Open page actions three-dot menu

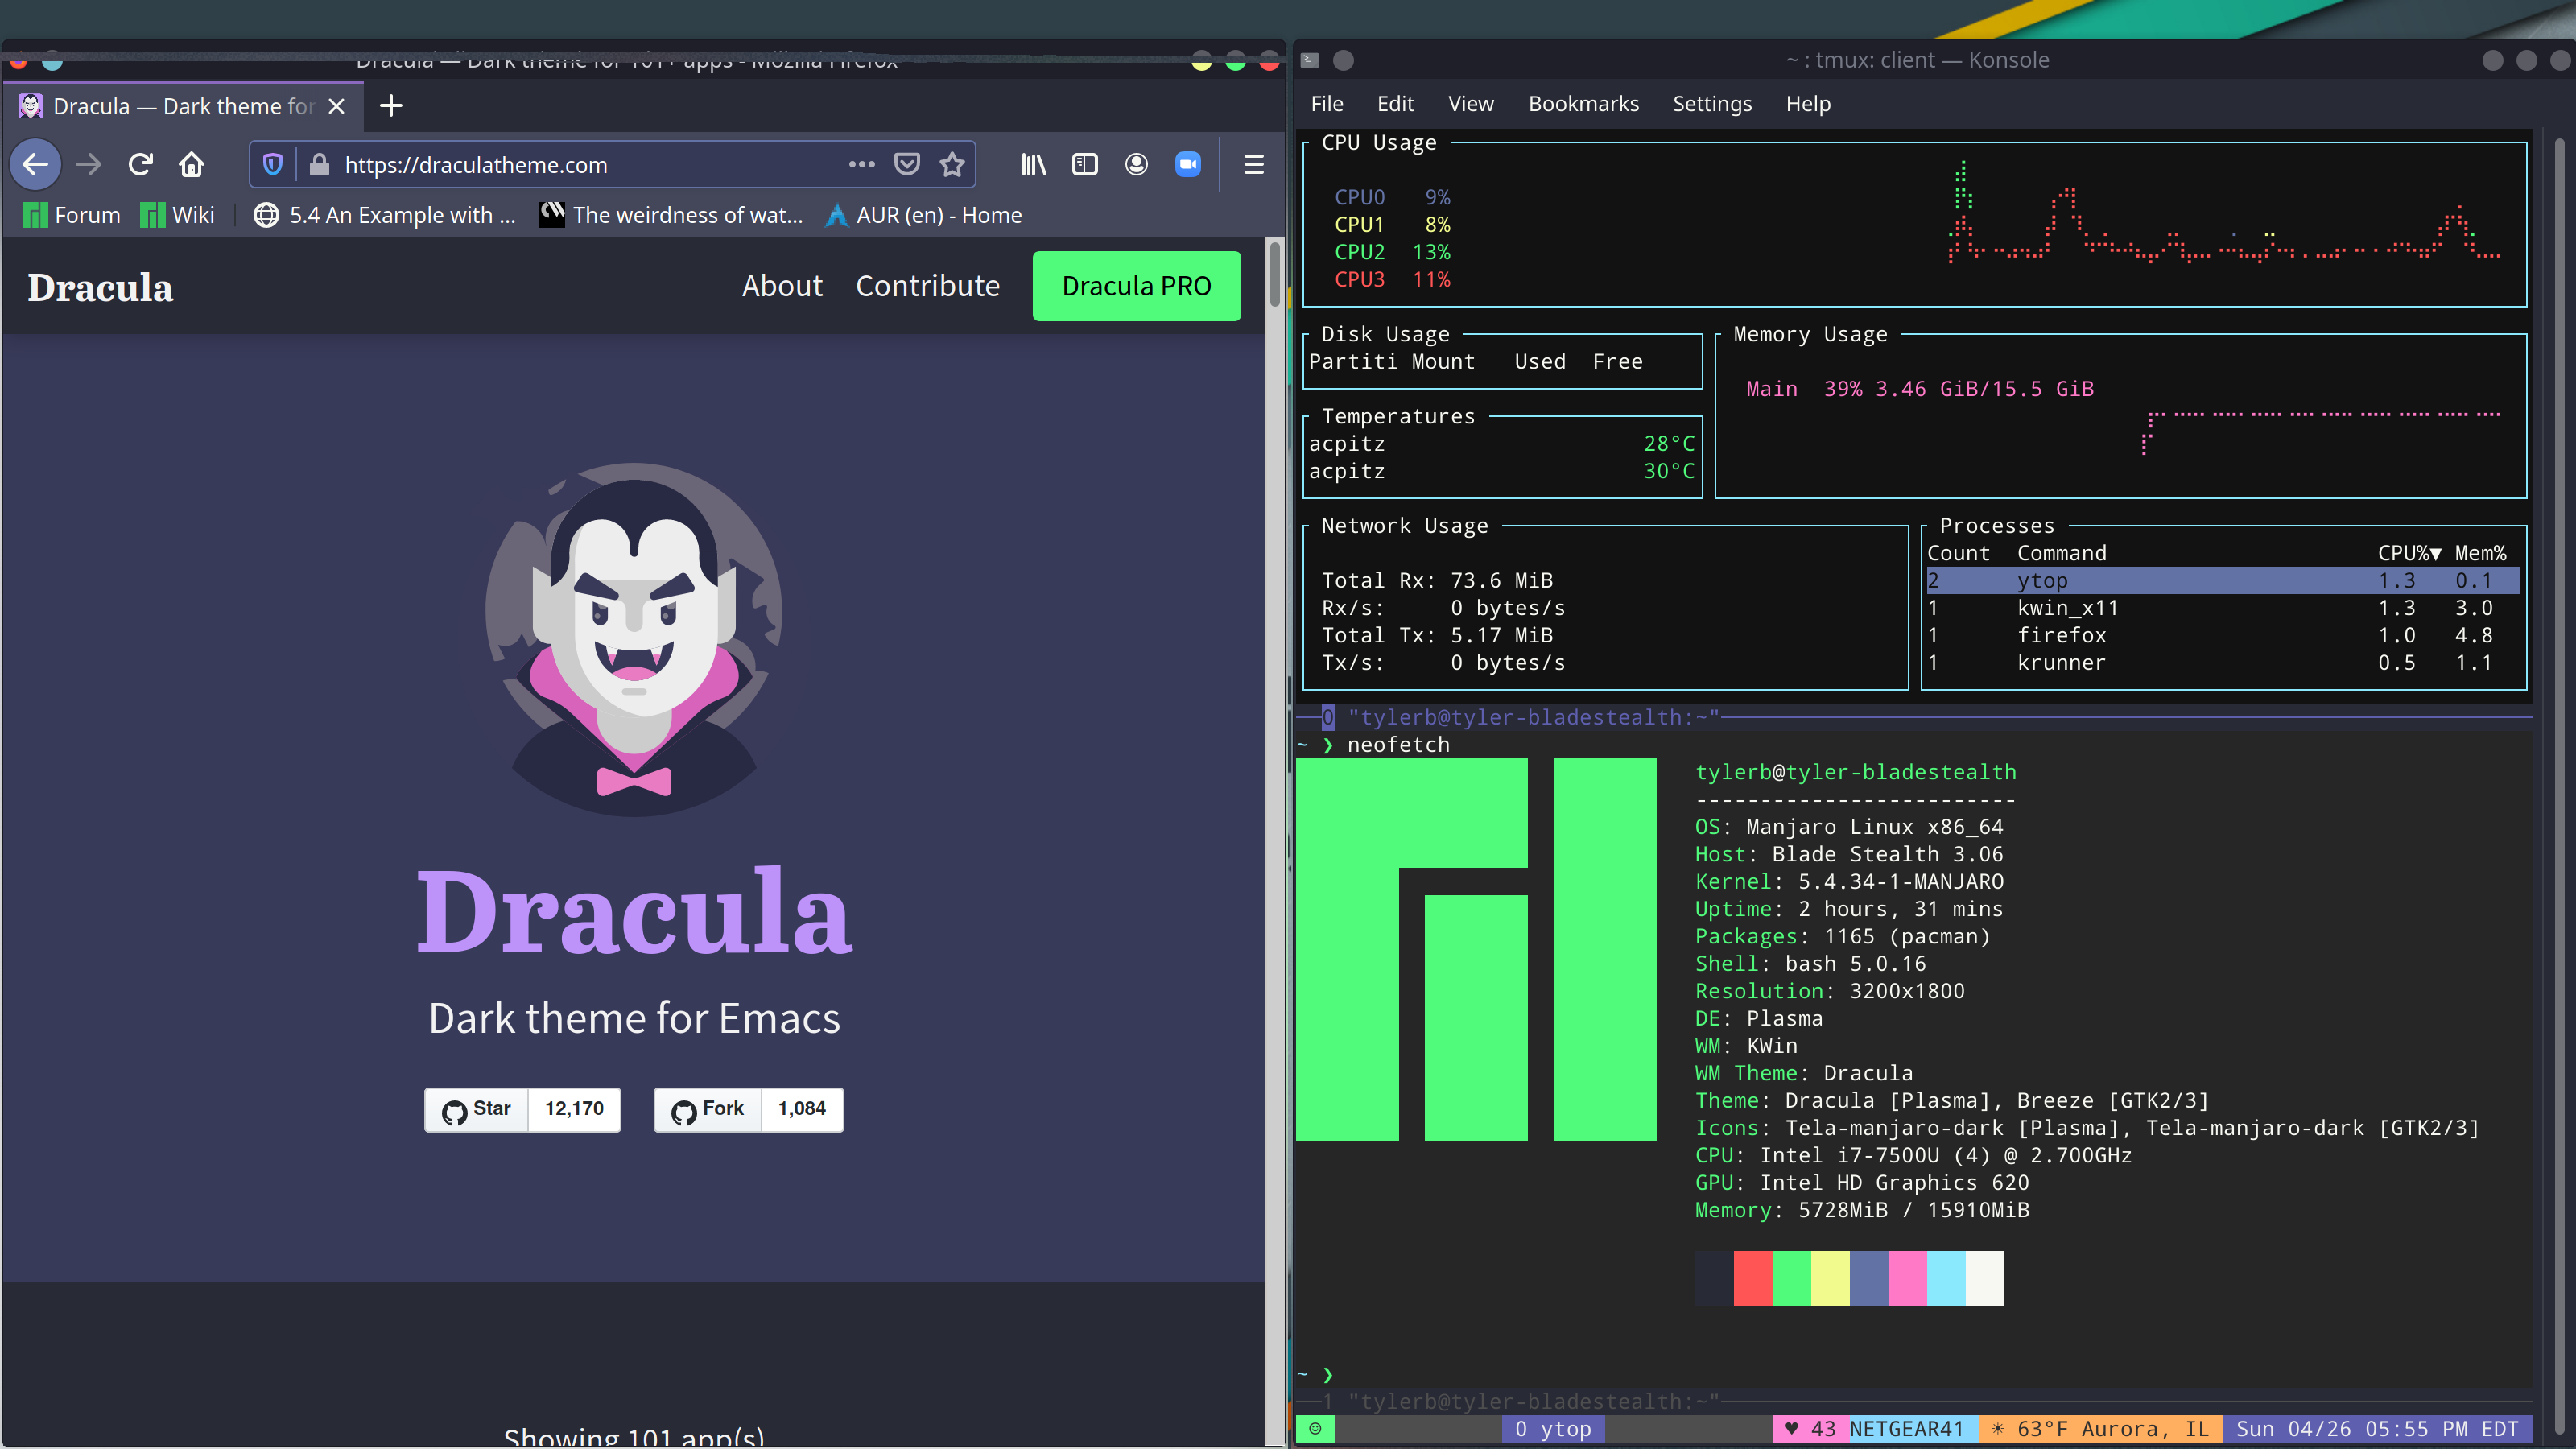click(x=861, y=165)
